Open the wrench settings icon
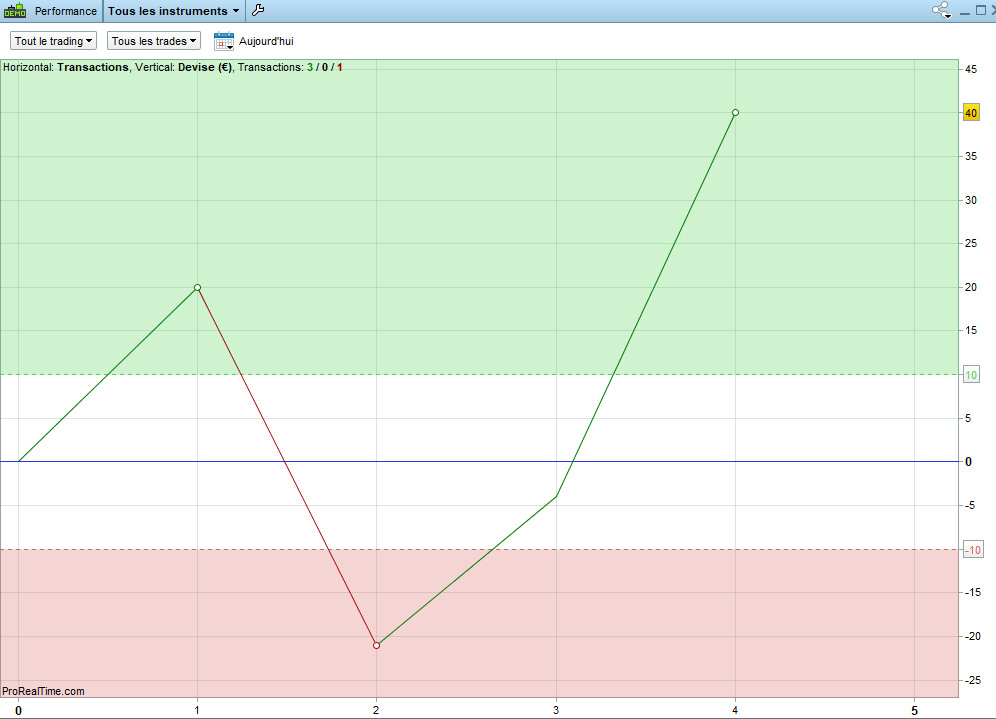Viewport: 996px width, 719px height. [x=258, y=10]
